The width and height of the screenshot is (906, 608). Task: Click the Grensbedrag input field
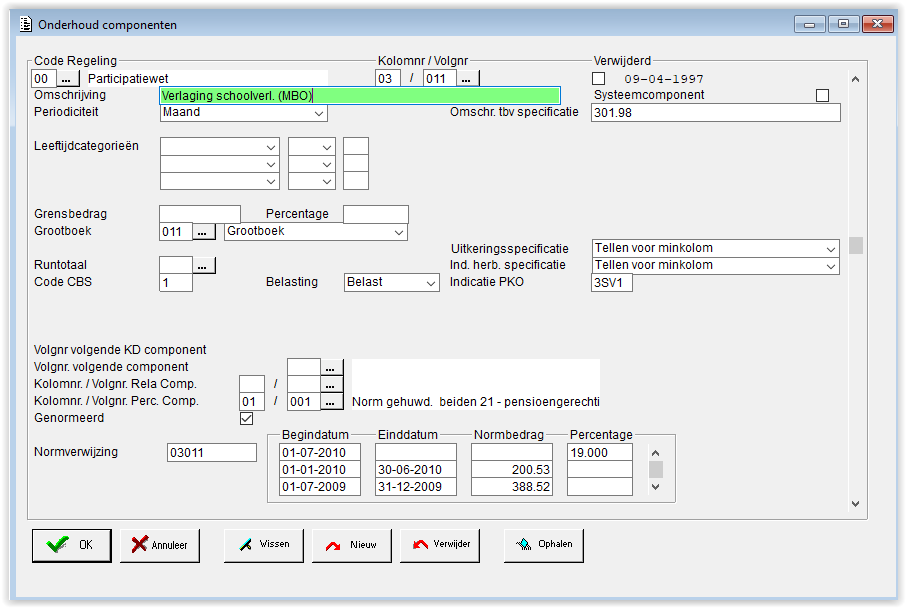tap(200, 213)
